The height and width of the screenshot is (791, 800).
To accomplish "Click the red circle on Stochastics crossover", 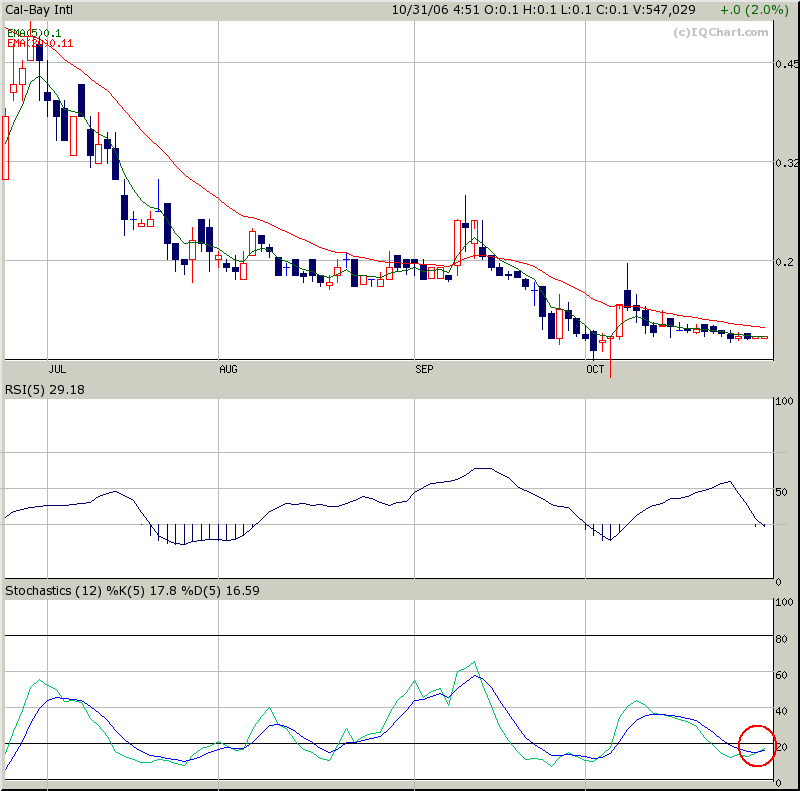I will (x=757, y=745).
